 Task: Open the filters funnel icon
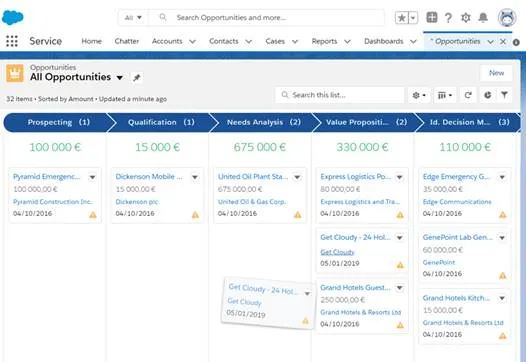coord(504,95)
